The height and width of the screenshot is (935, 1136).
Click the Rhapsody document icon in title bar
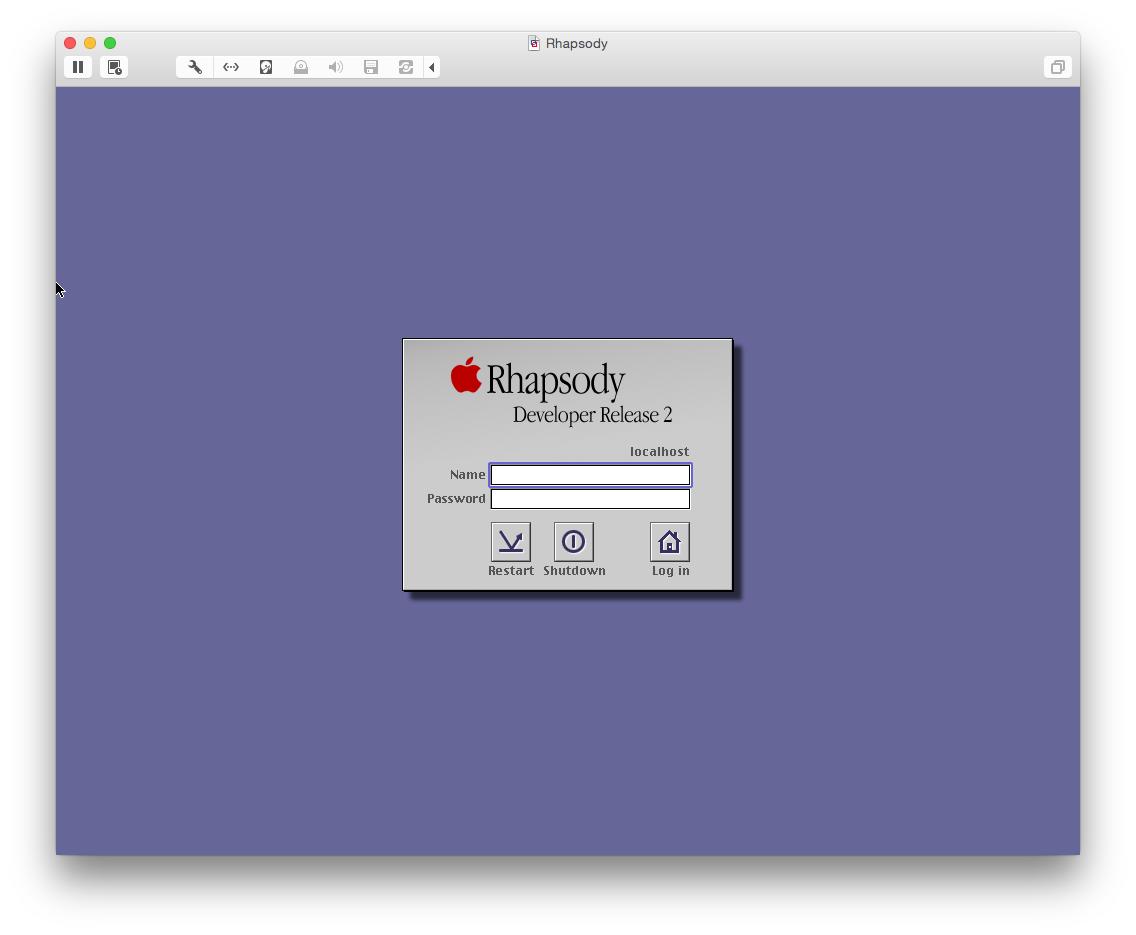pyautogui.click(x=534, y=43)
